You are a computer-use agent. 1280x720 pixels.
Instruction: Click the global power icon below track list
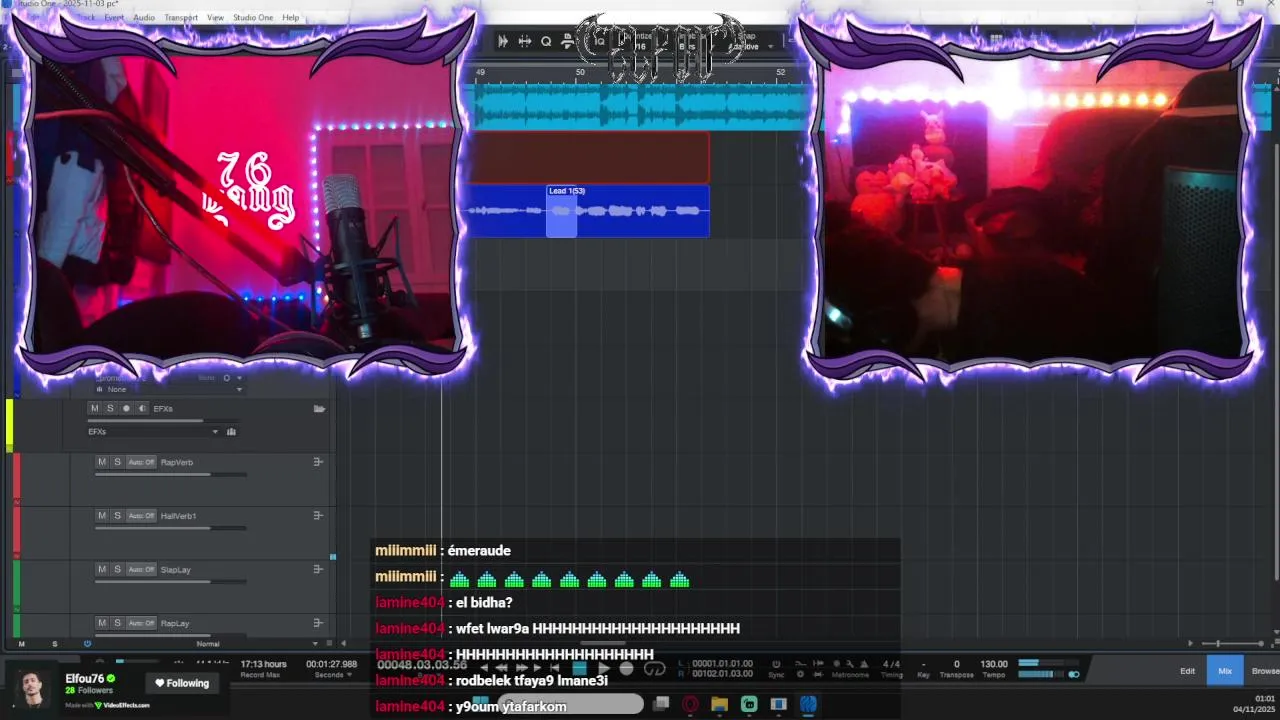(x=87, y=644)
